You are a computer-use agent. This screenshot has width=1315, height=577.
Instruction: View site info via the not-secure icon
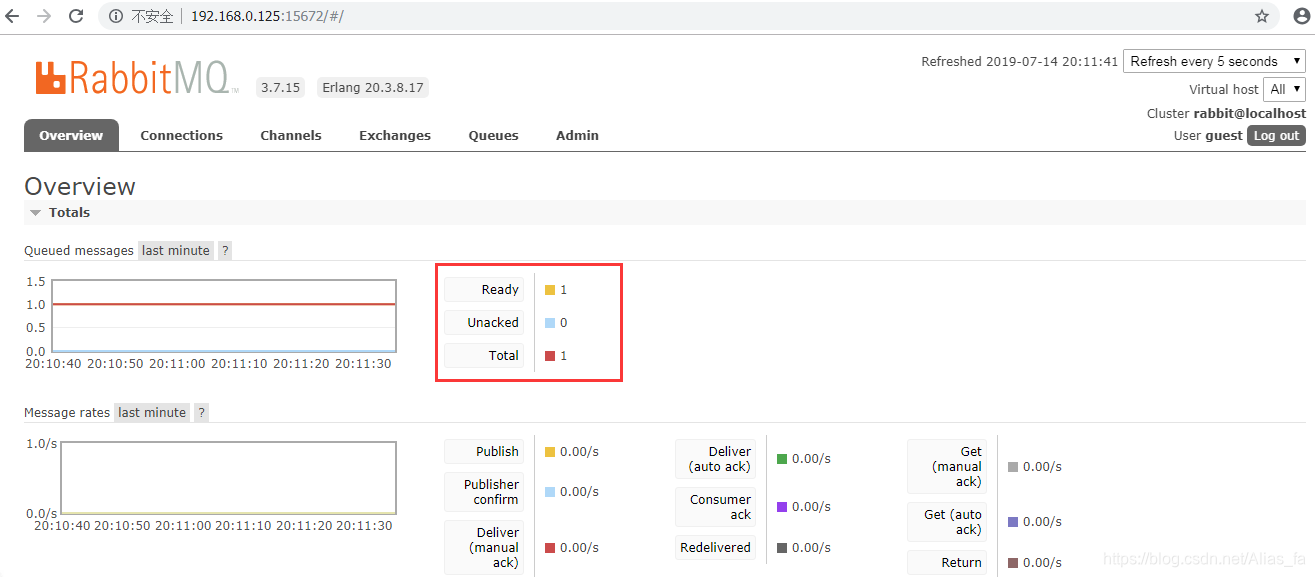(x=116, y=17)
